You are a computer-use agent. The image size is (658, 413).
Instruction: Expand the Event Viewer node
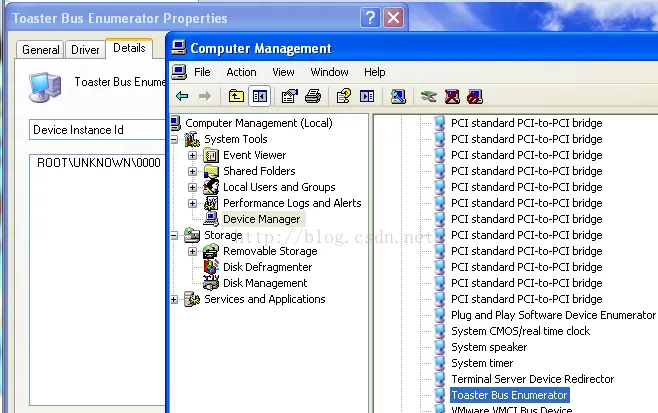point(193,155)
